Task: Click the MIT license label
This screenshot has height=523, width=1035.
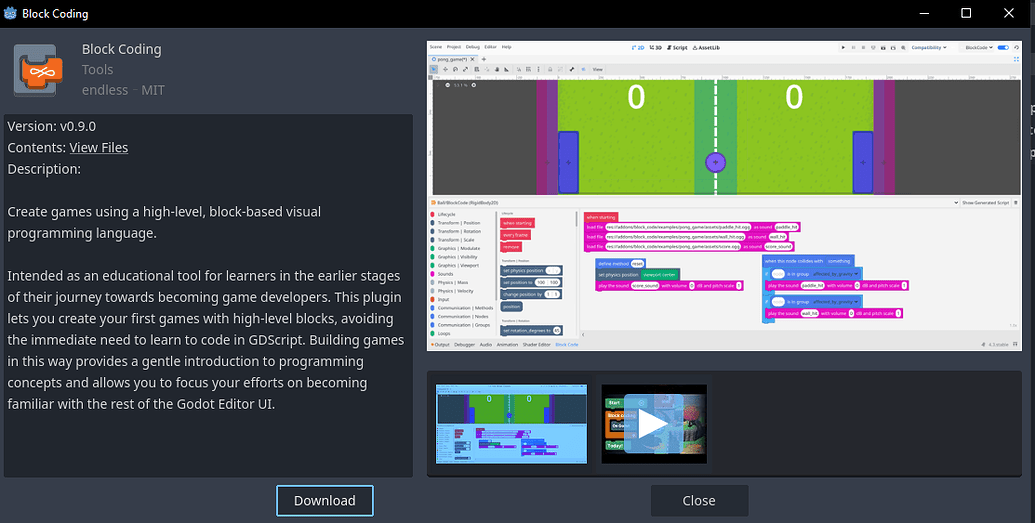Action: click(152, 90)
